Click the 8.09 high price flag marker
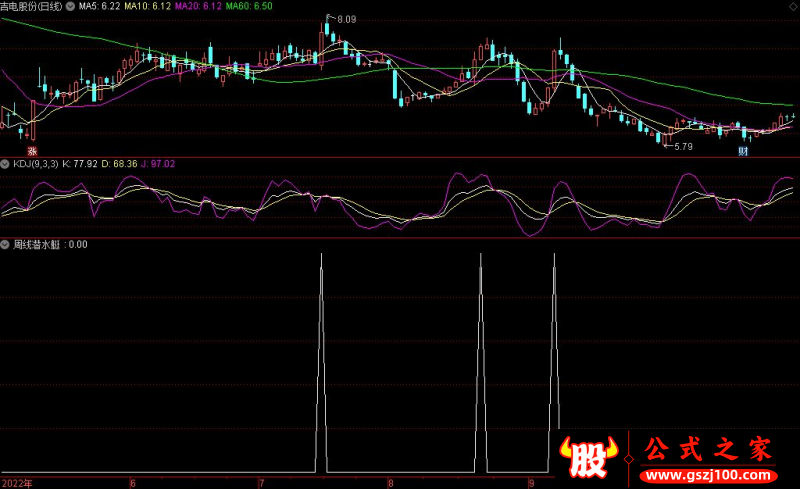This screenshot has width=800, height=489. pos(343,19)
